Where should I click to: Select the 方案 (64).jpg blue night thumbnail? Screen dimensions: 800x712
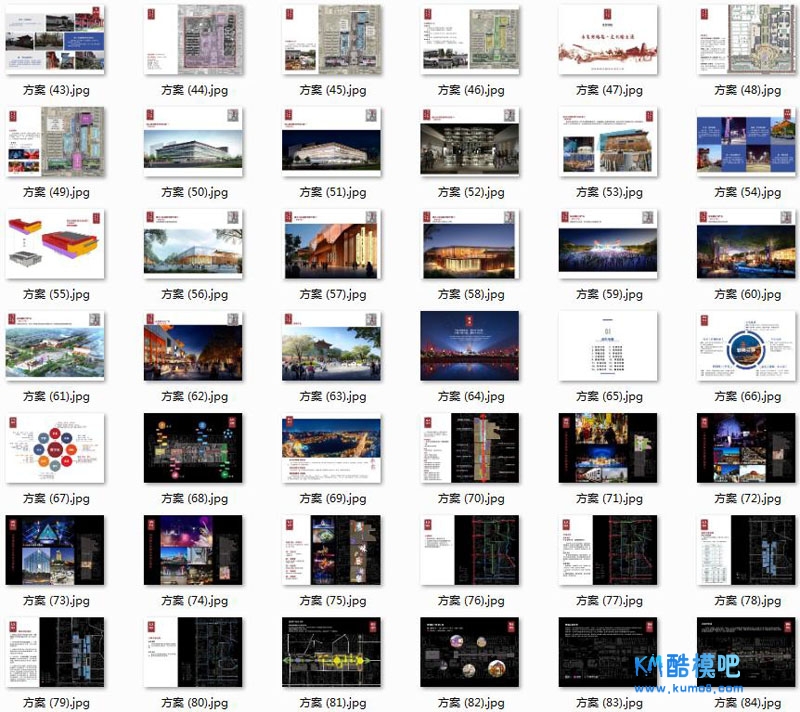470,346
